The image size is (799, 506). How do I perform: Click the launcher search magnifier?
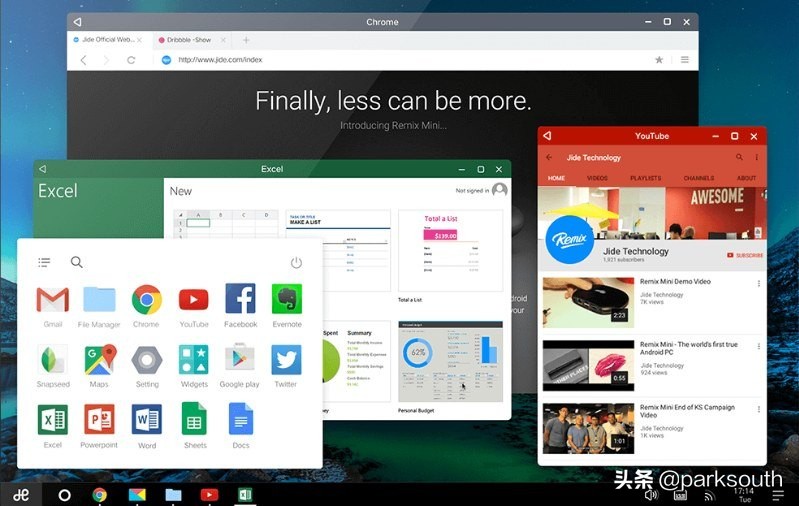pos(76,262)
